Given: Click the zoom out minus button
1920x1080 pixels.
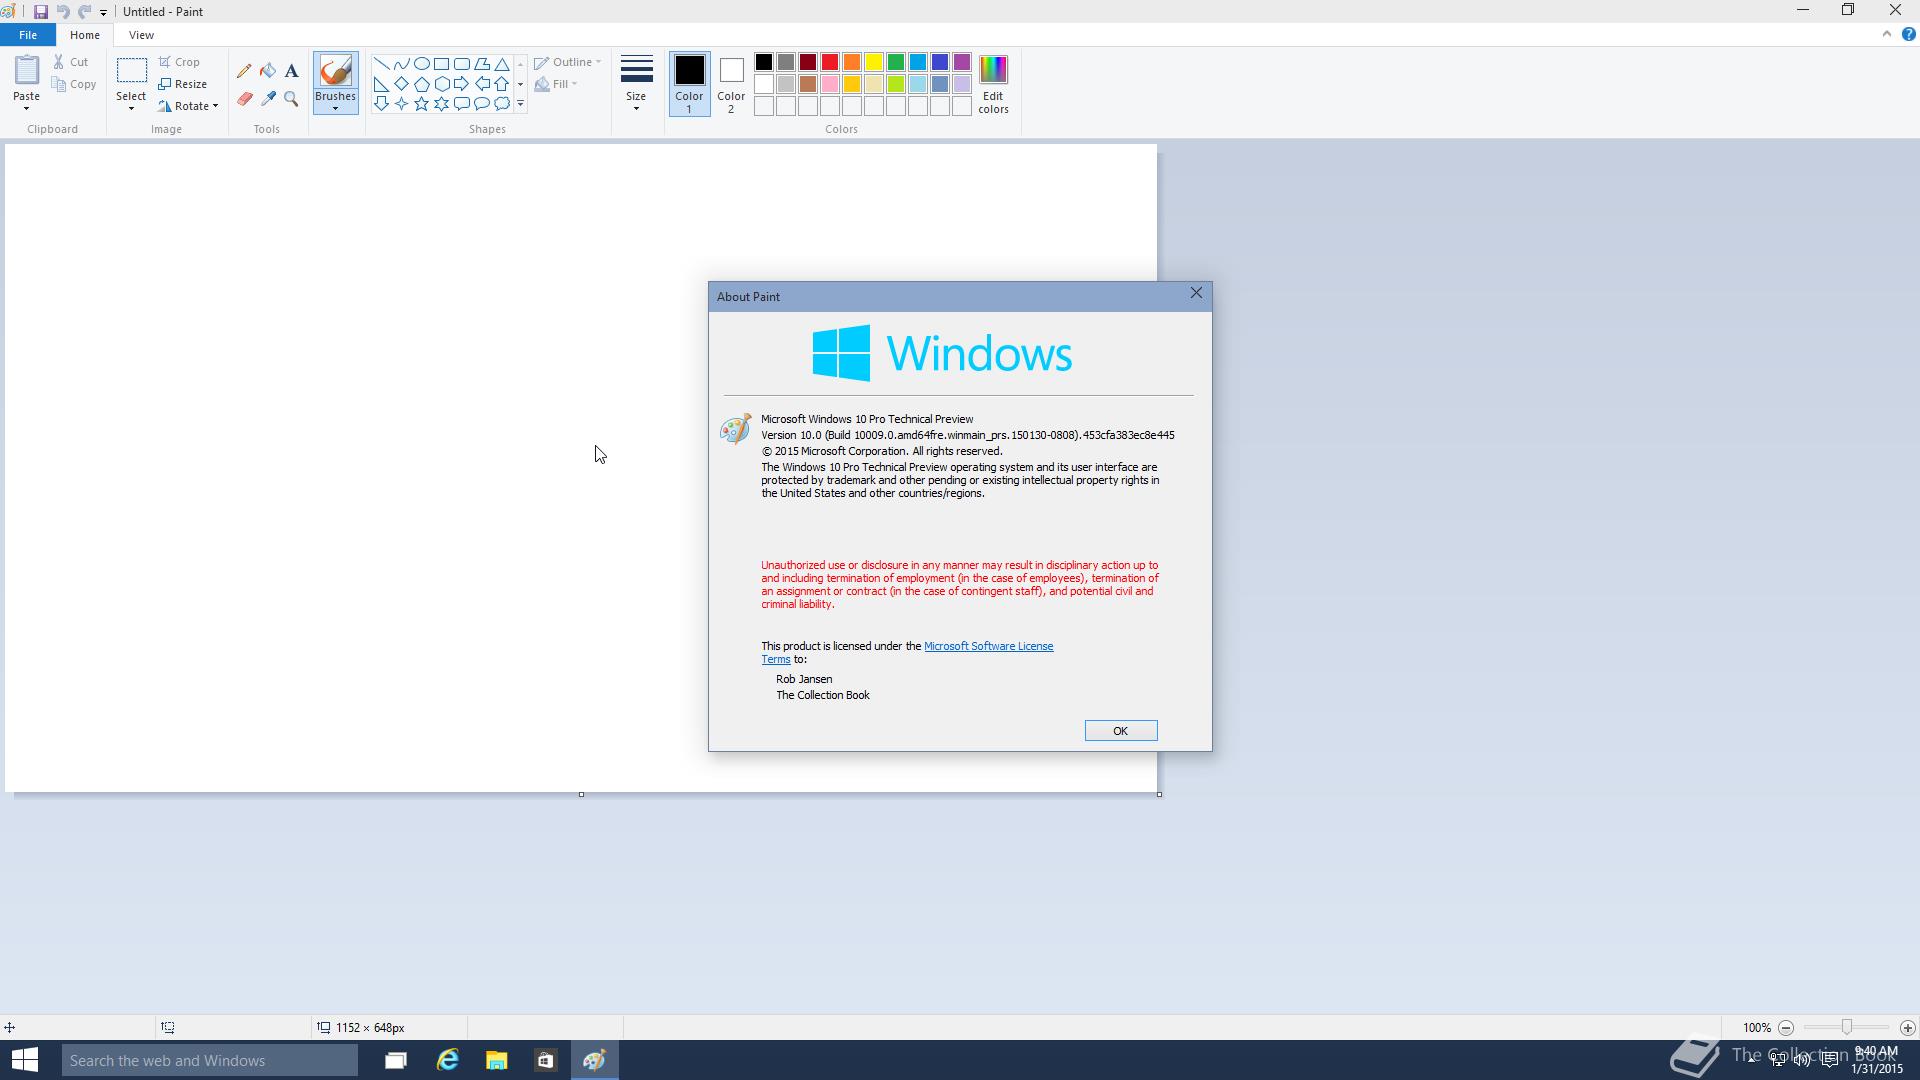Looking at the screenshot, I should (1786, 1028).
